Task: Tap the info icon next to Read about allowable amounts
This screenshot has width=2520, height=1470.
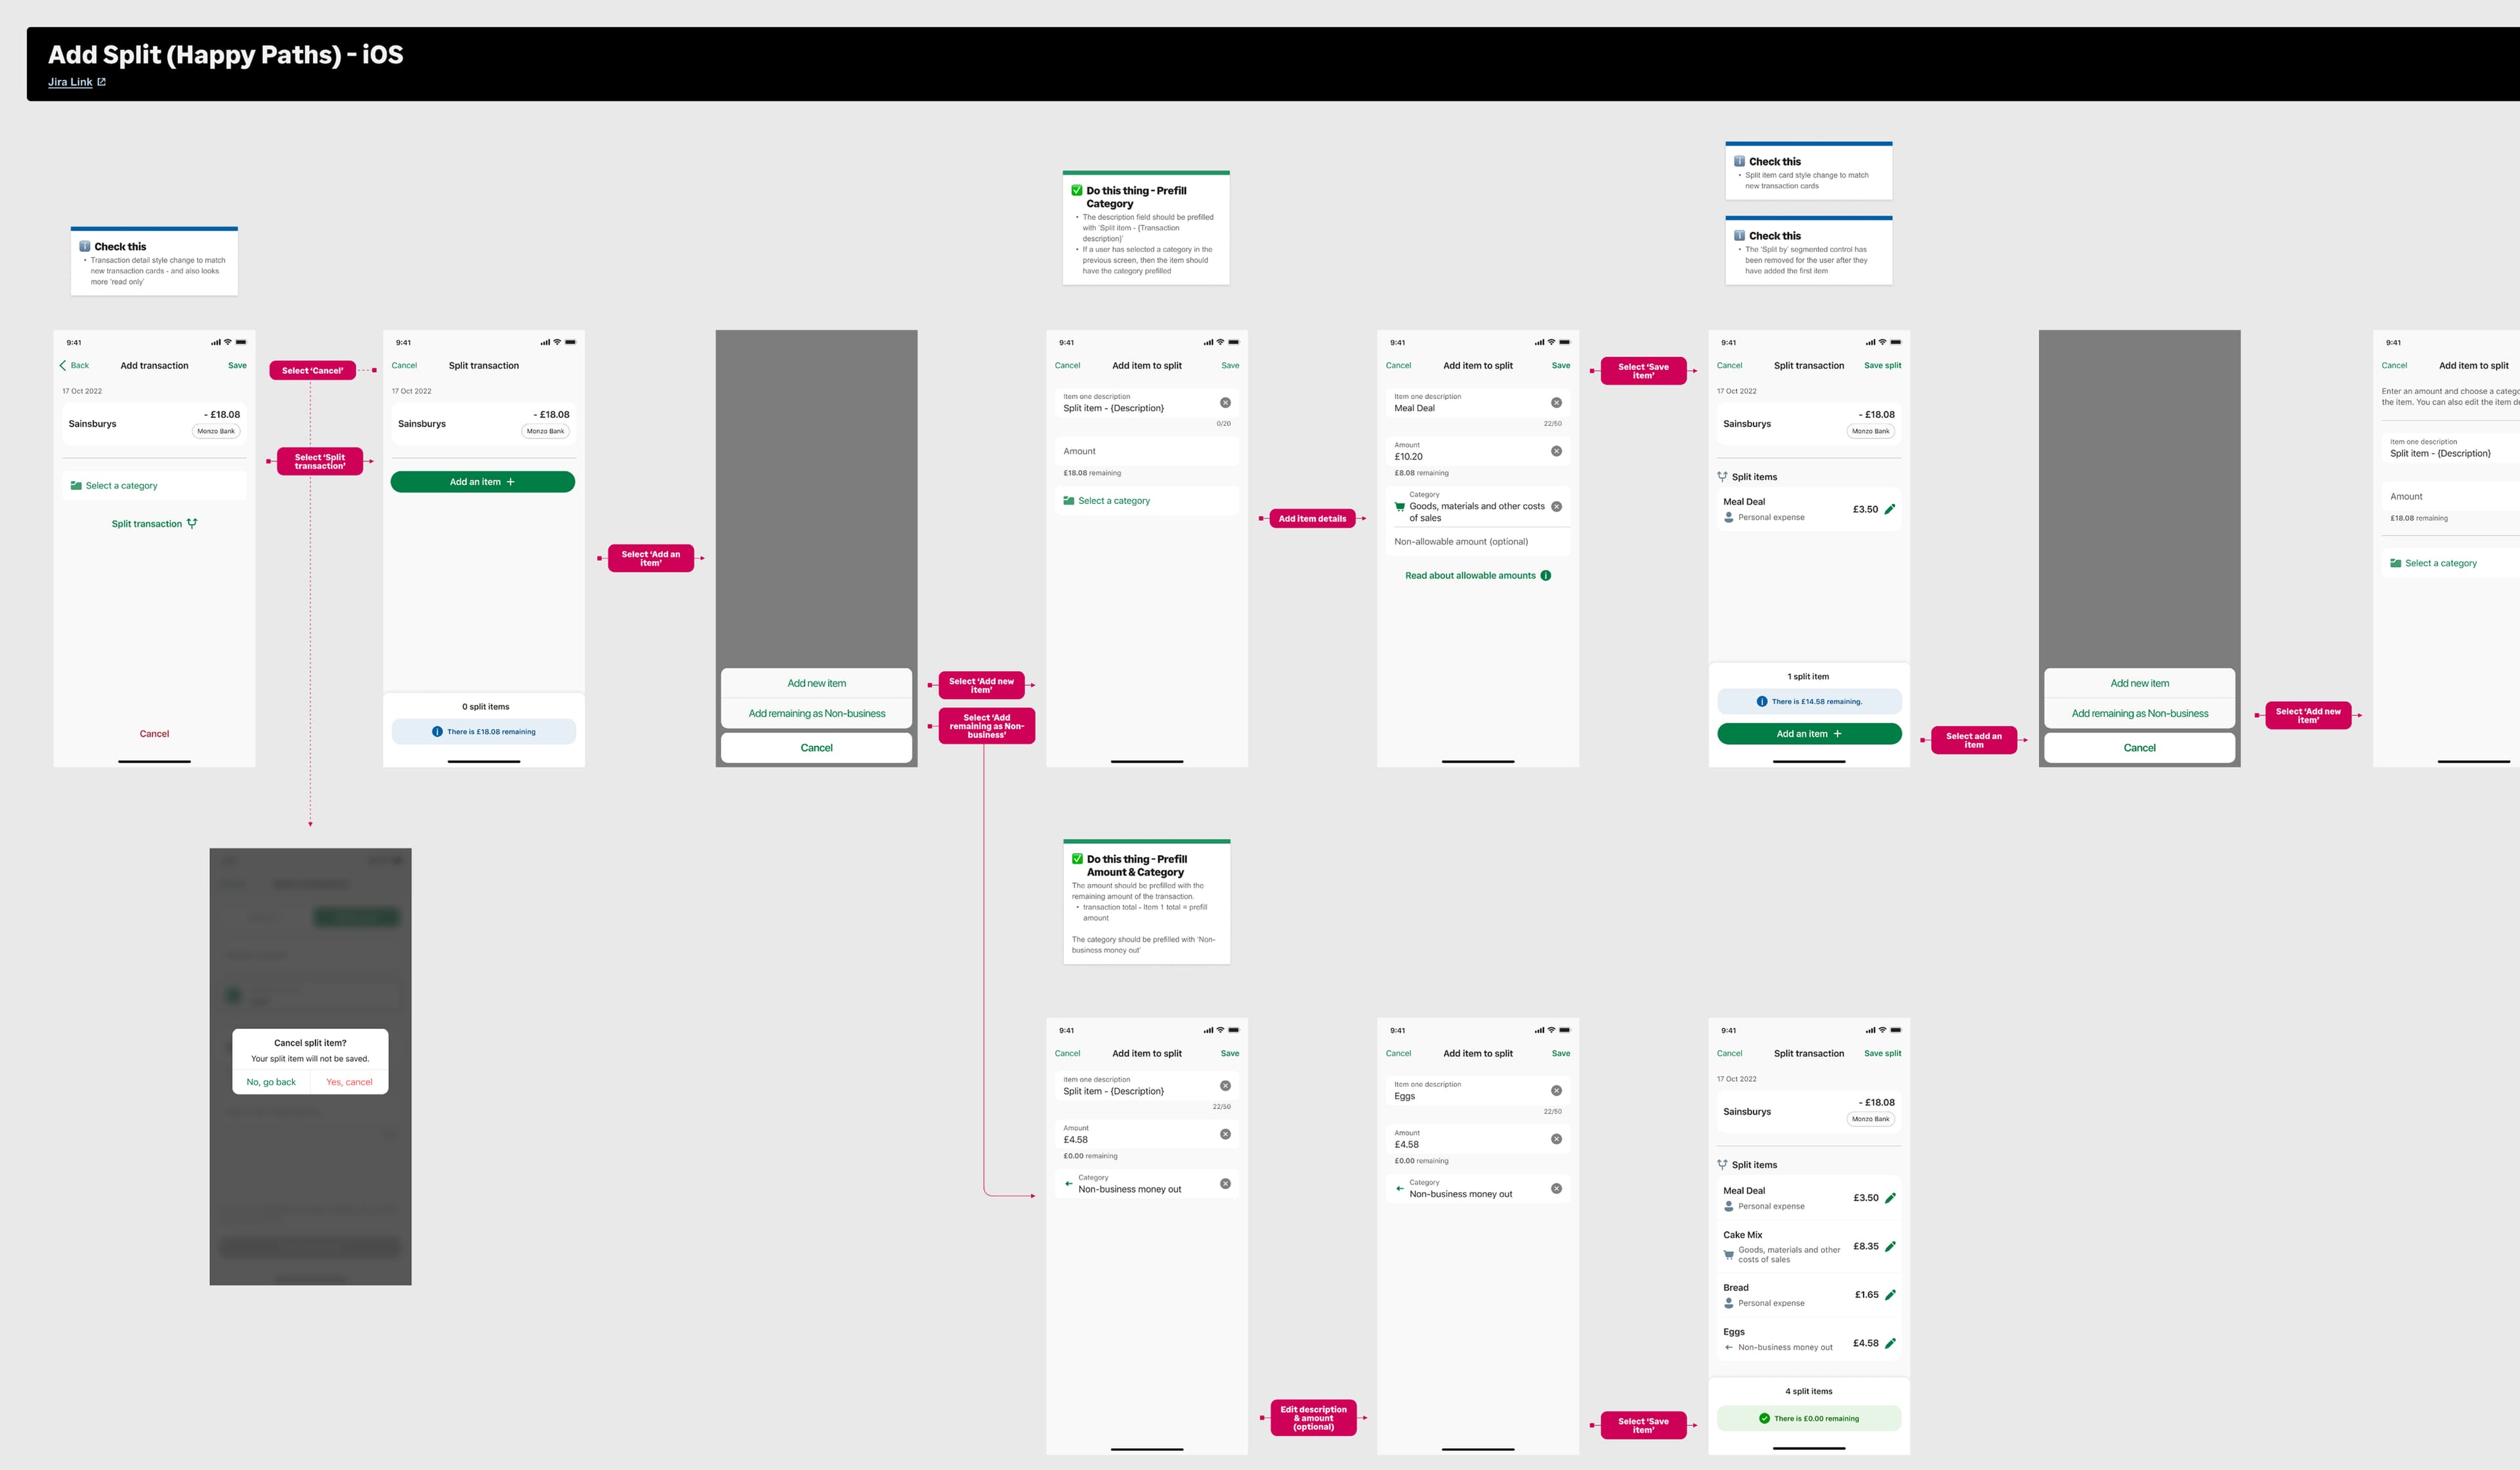Action: (1546, 575)
